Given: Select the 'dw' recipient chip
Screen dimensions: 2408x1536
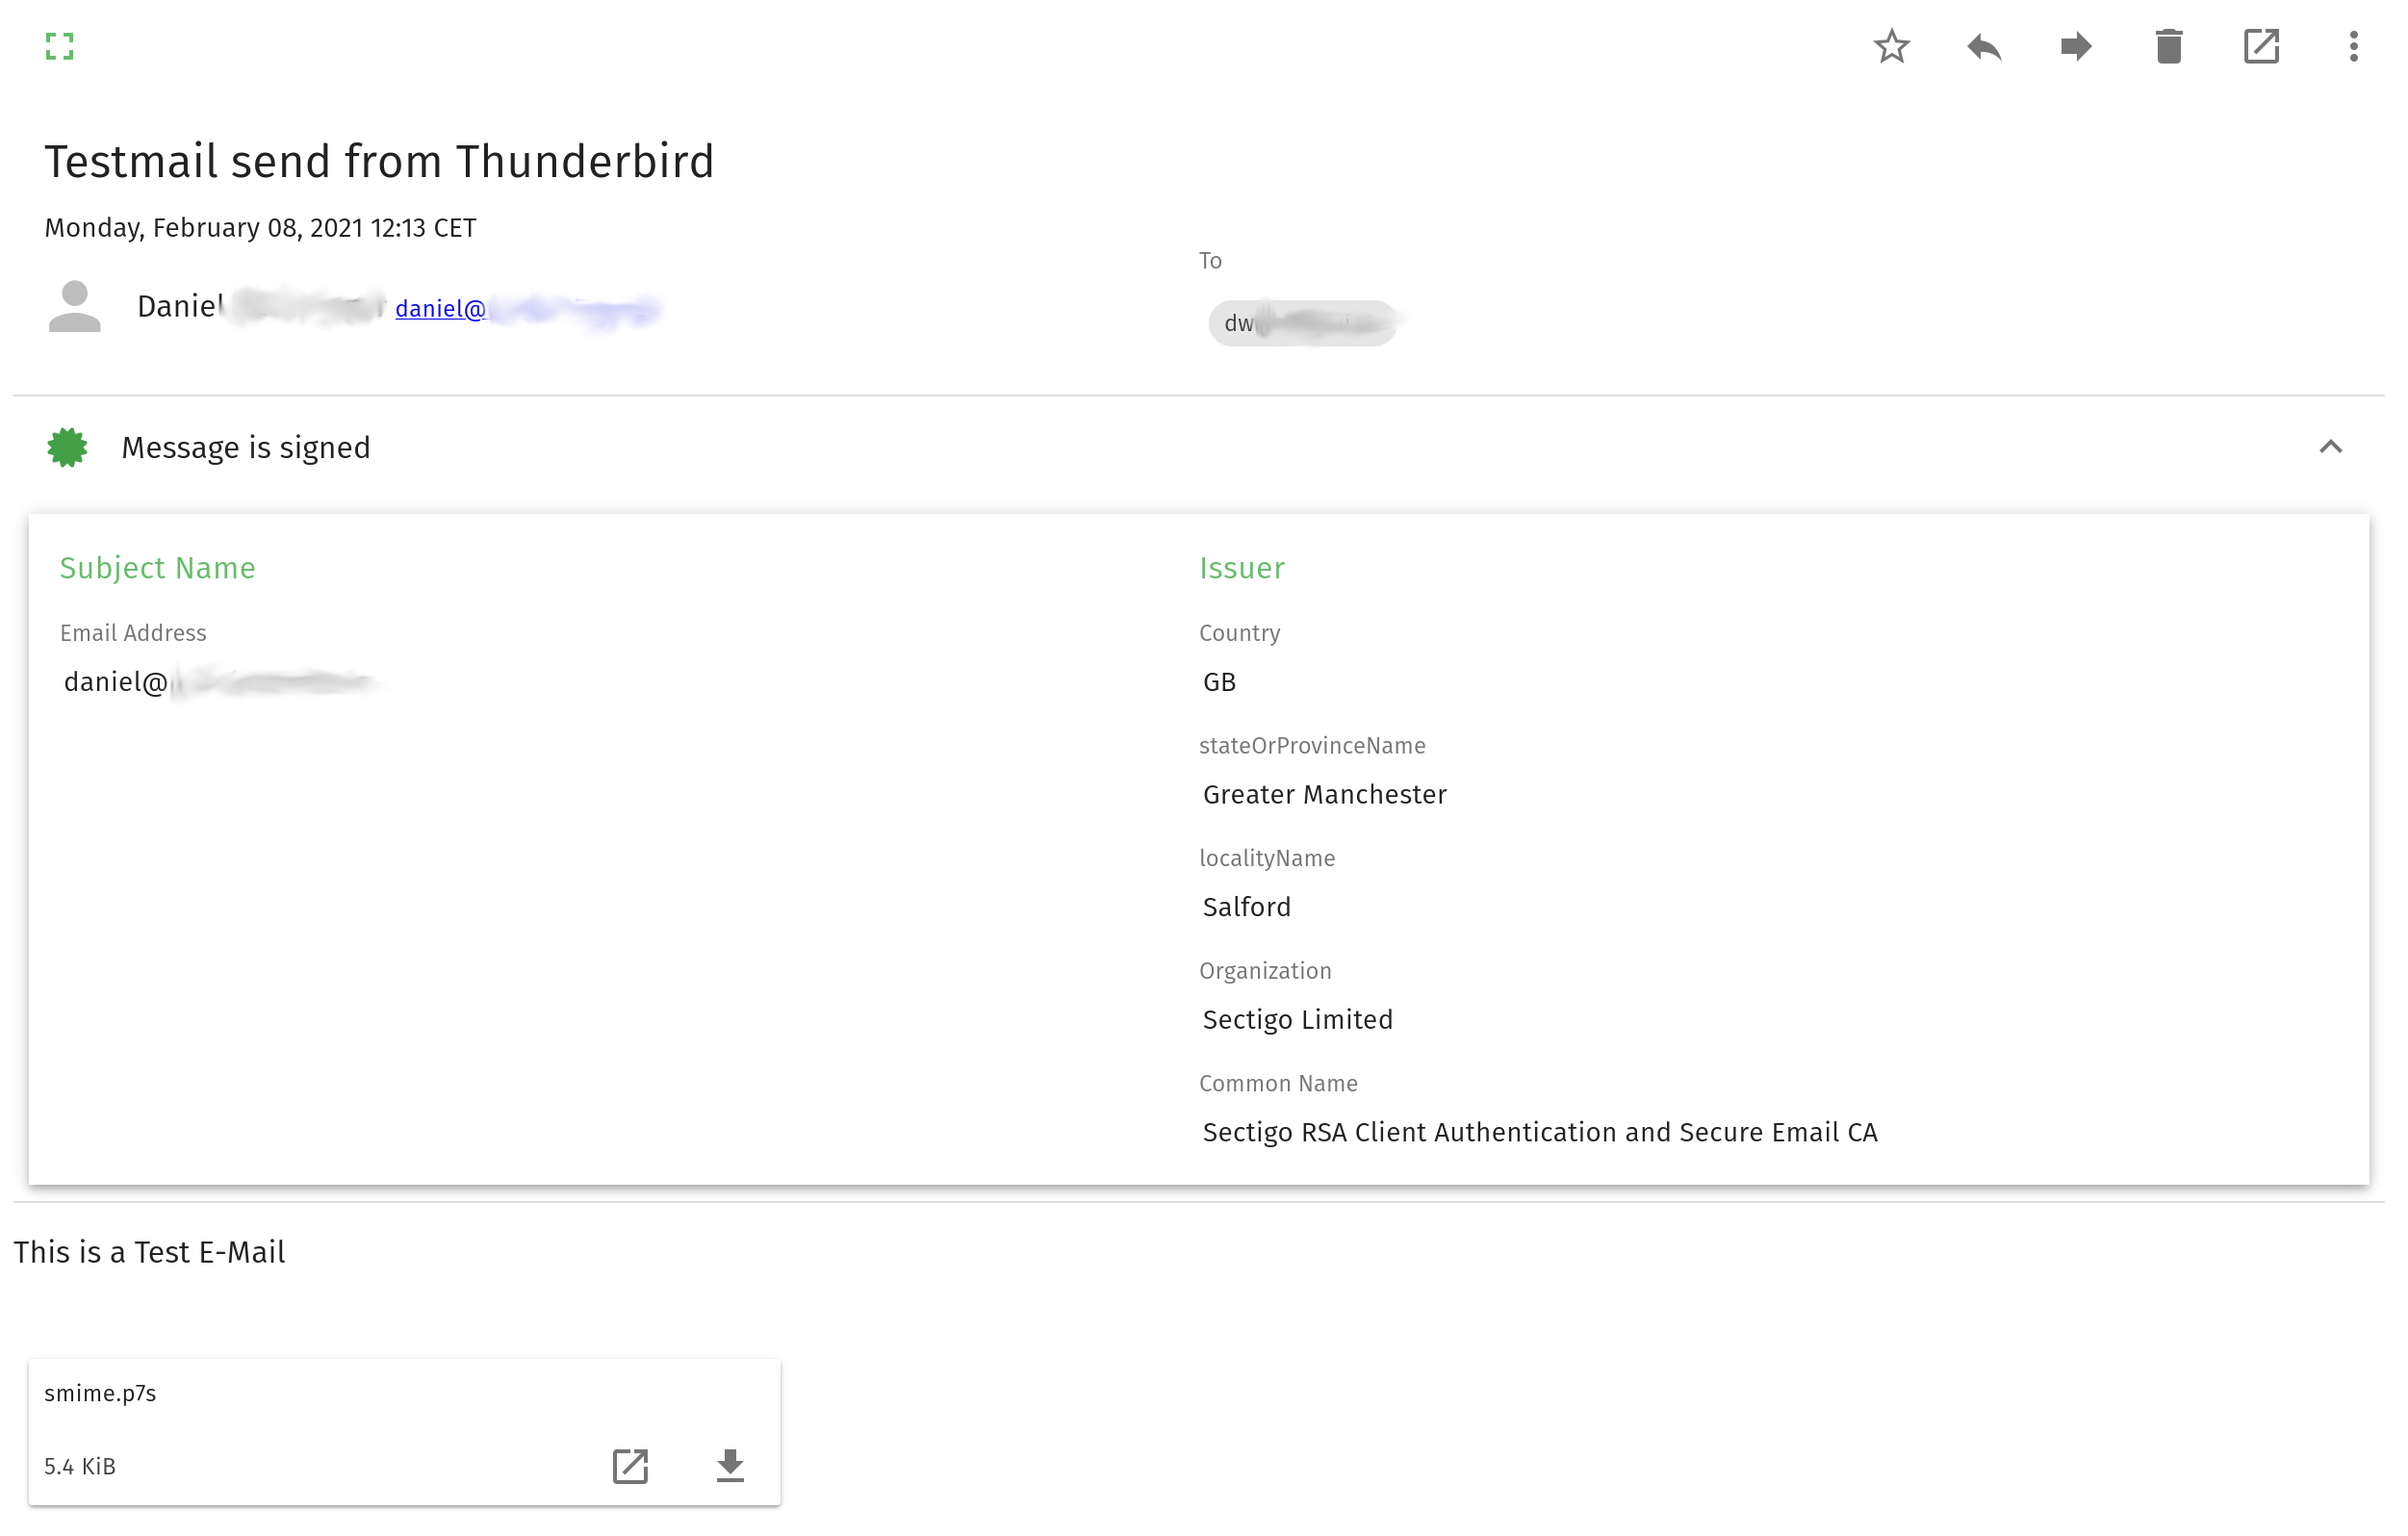Looking at the screenshot, I should pos(1301,323).
